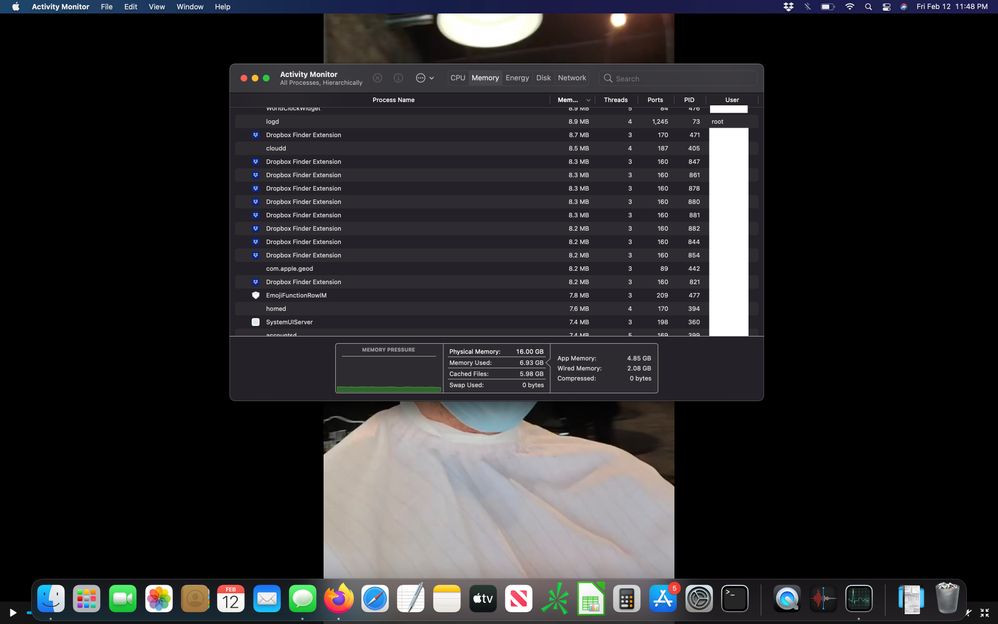Switch to the Energy tab
The height and width of the screenshot is (624, 998).
click(x=517, y=78)
